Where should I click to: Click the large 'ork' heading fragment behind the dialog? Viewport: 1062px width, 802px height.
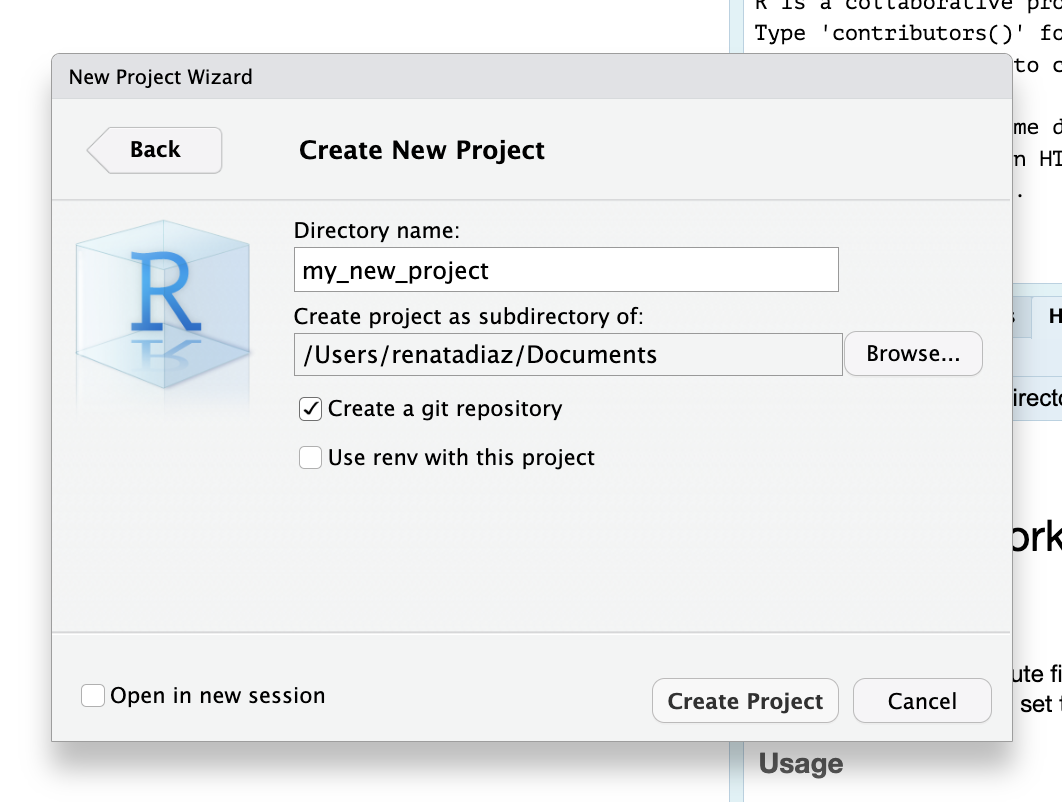[1036, 540]
